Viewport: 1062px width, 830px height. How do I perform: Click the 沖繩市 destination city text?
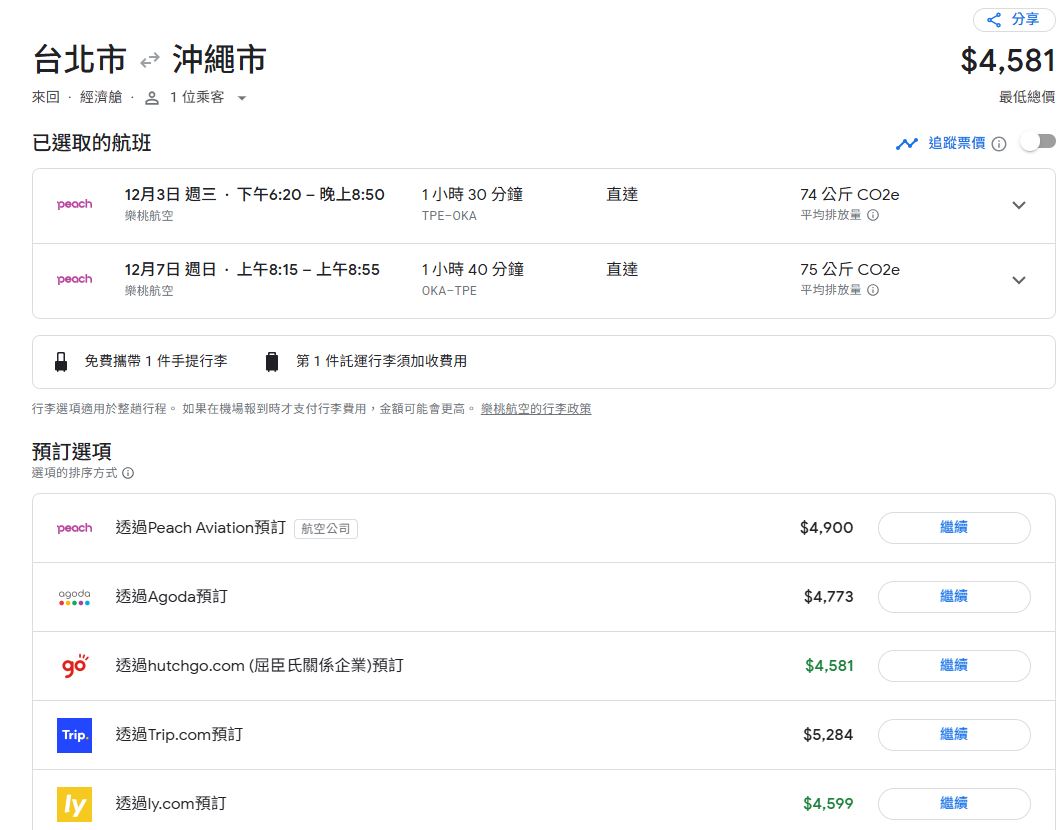[219, 60]
